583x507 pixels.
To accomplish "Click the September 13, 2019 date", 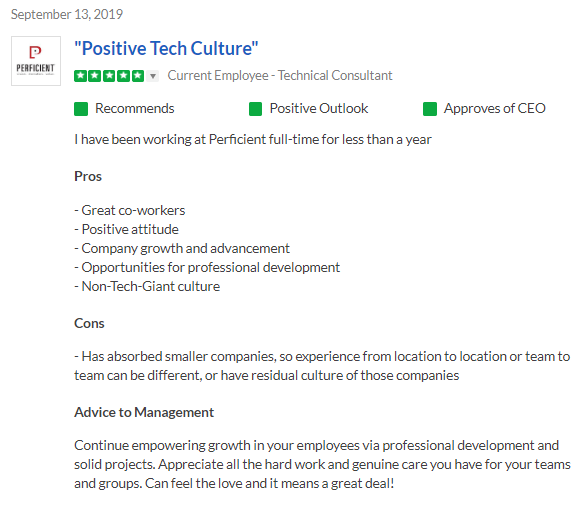I will pyautogui.click(x=67, y=14).
